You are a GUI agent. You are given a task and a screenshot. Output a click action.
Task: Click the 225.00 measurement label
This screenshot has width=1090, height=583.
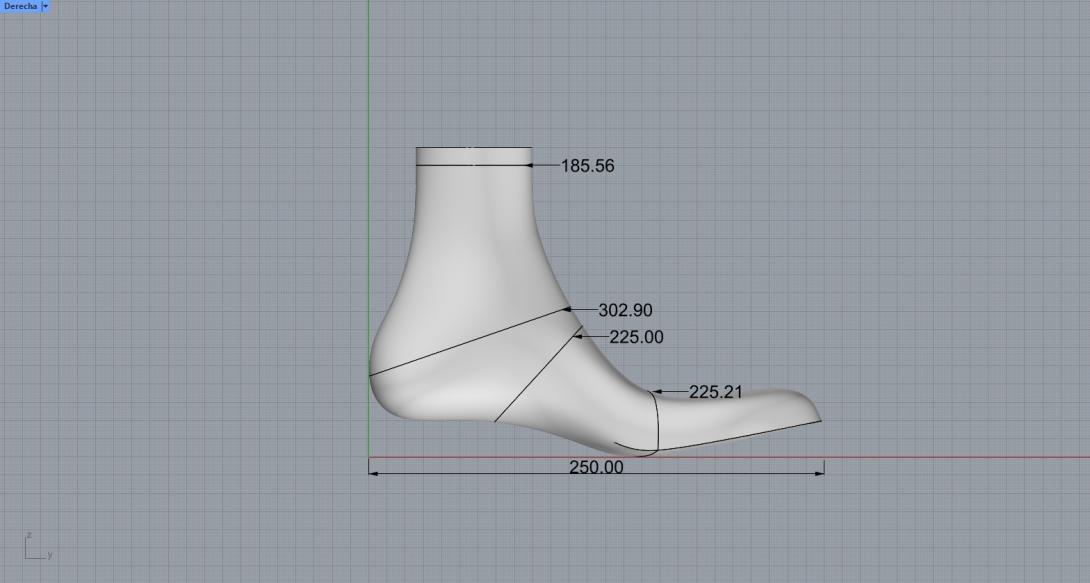[636, 338]
